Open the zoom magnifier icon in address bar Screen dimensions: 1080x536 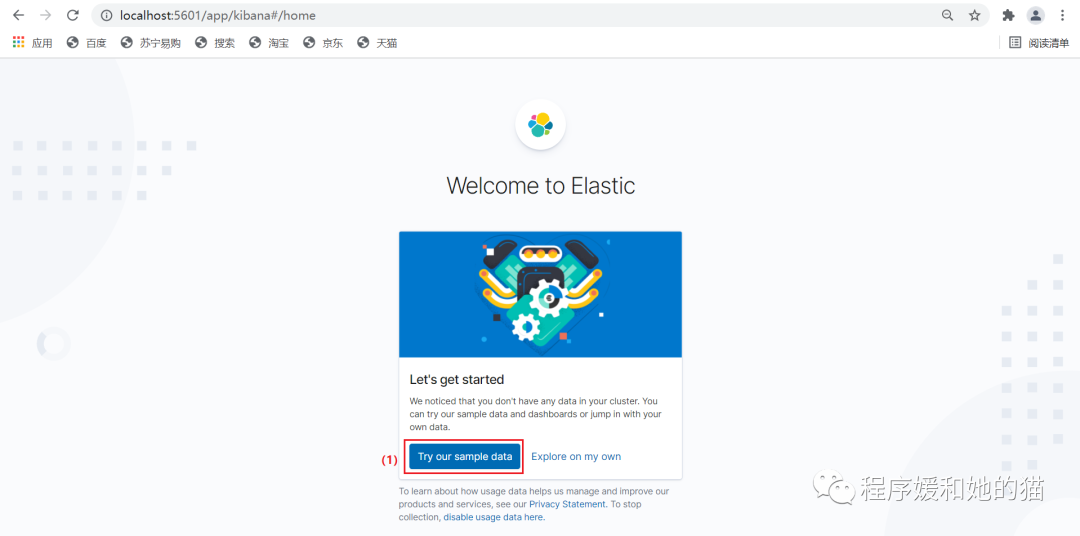(948, 15)
